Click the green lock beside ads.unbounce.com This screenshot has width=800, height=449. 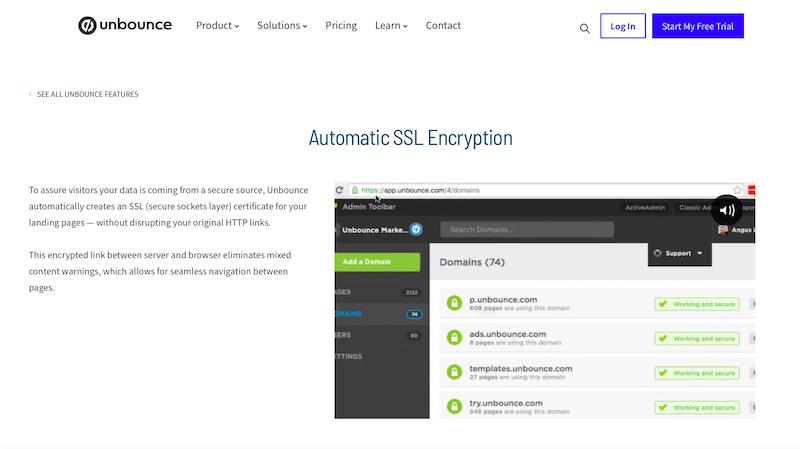454,337
